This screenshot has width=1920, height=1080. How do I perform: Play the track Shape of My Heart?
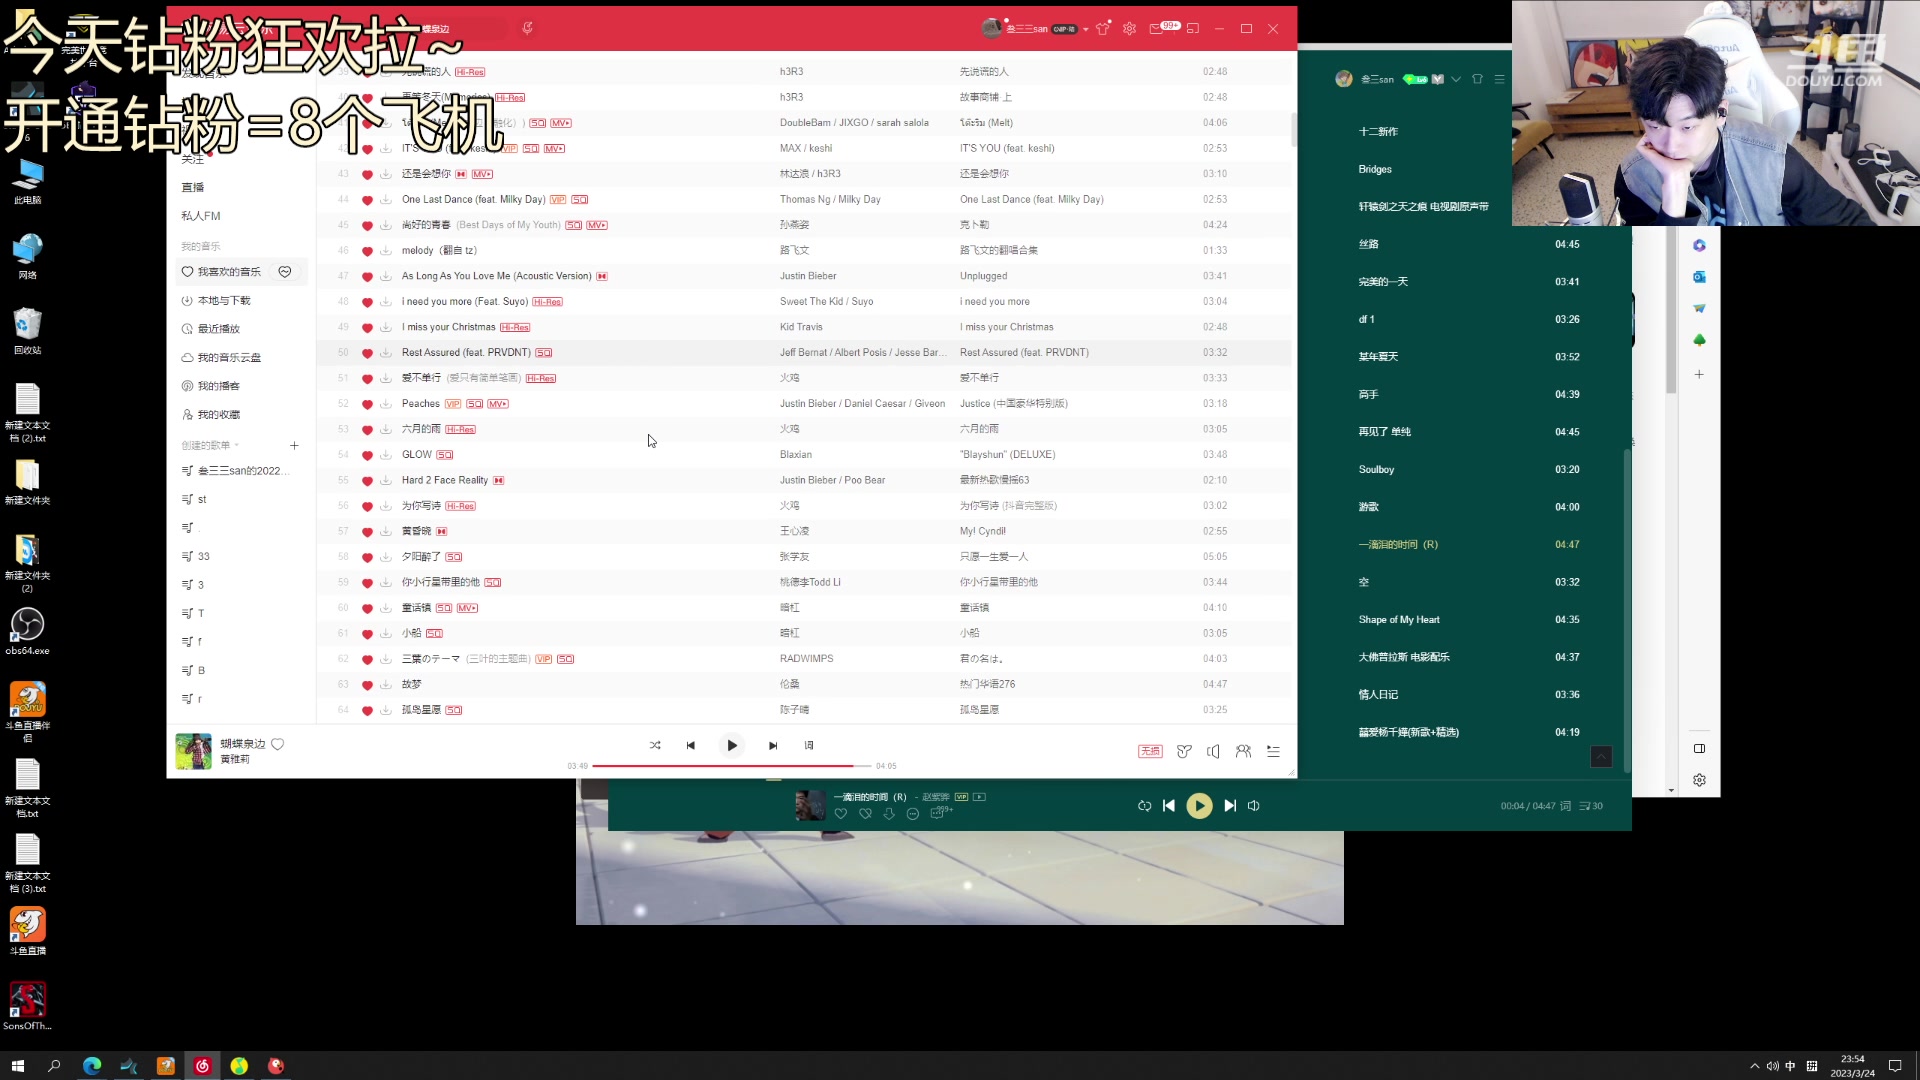[x=1398, y=620]
